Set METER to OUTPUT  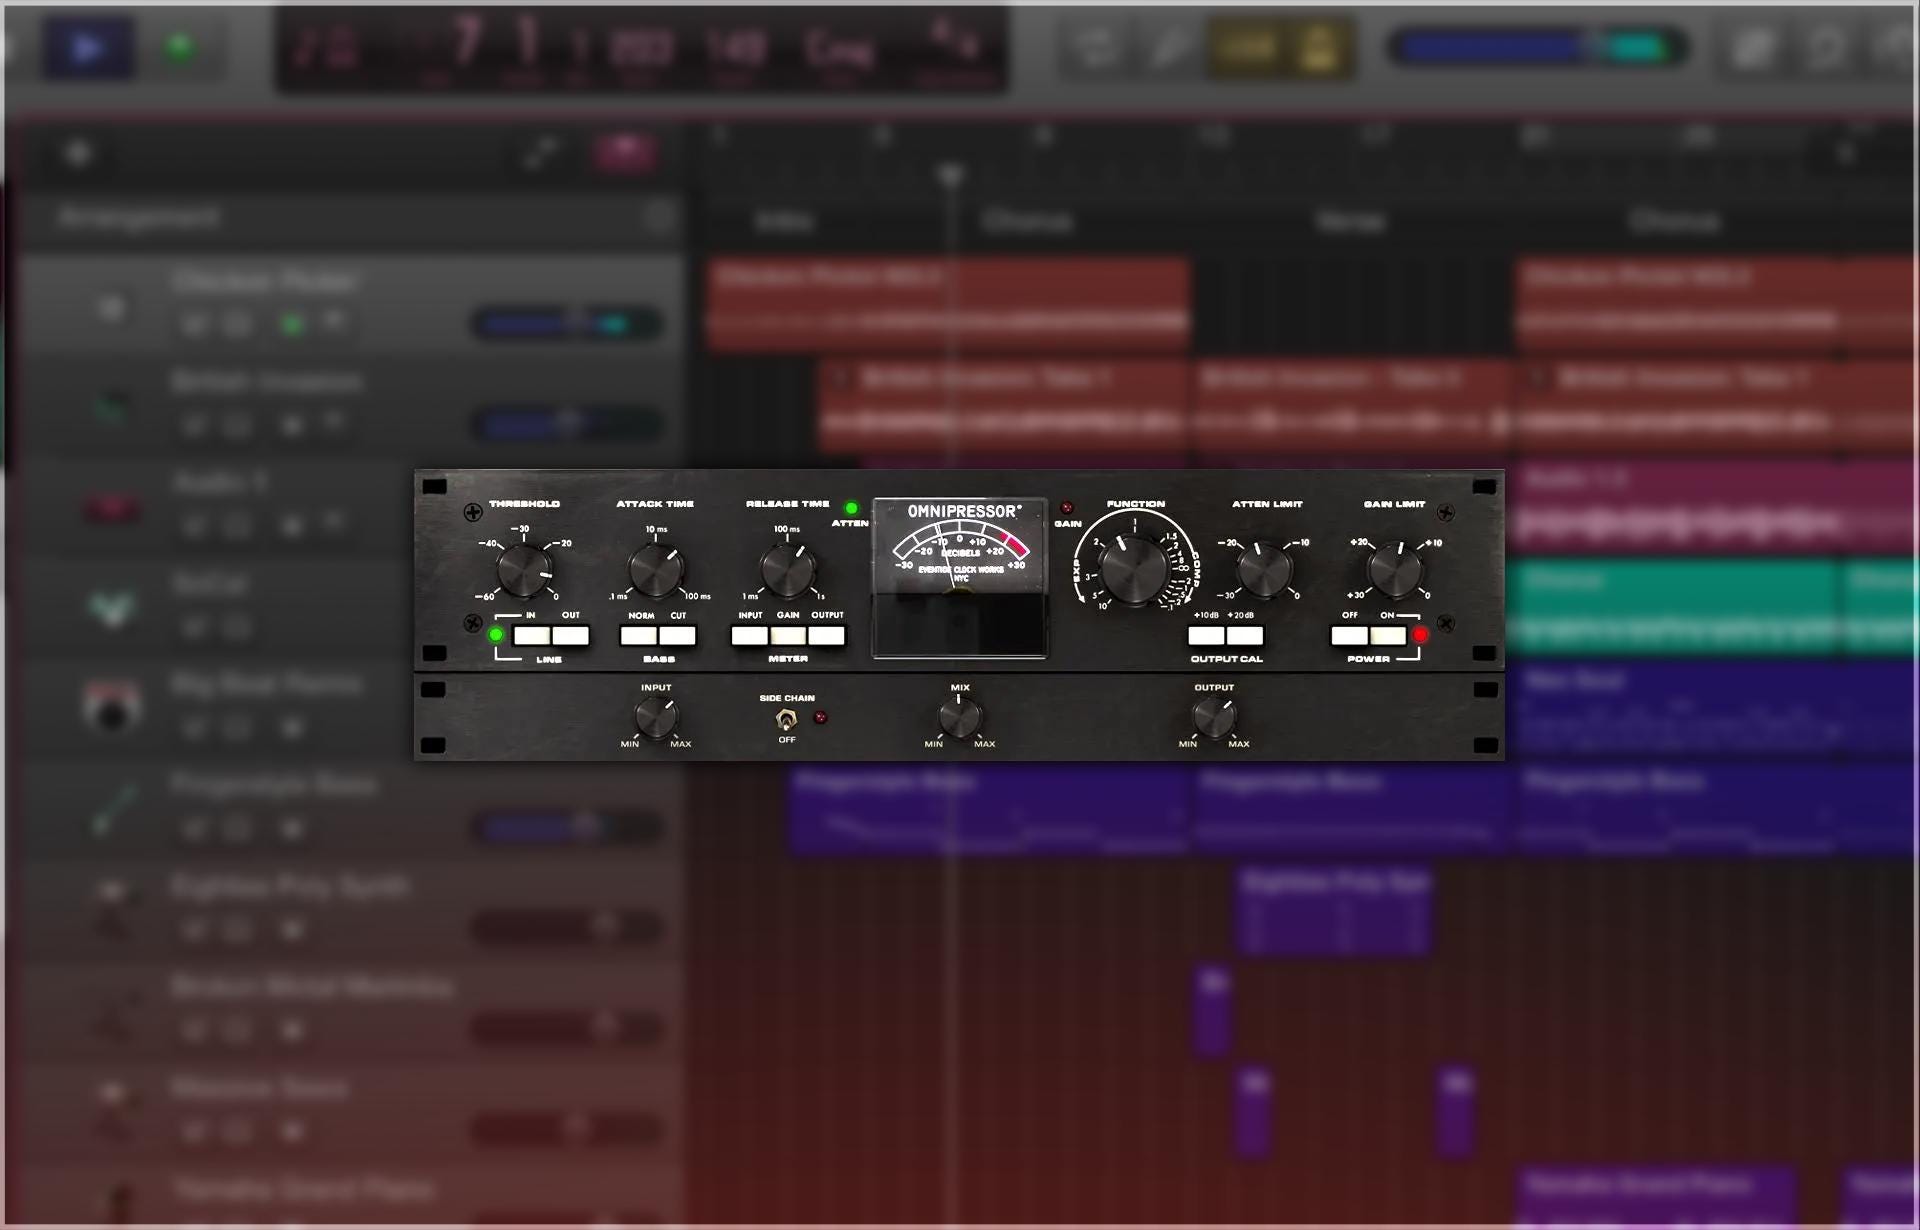(x=827, y=635)
